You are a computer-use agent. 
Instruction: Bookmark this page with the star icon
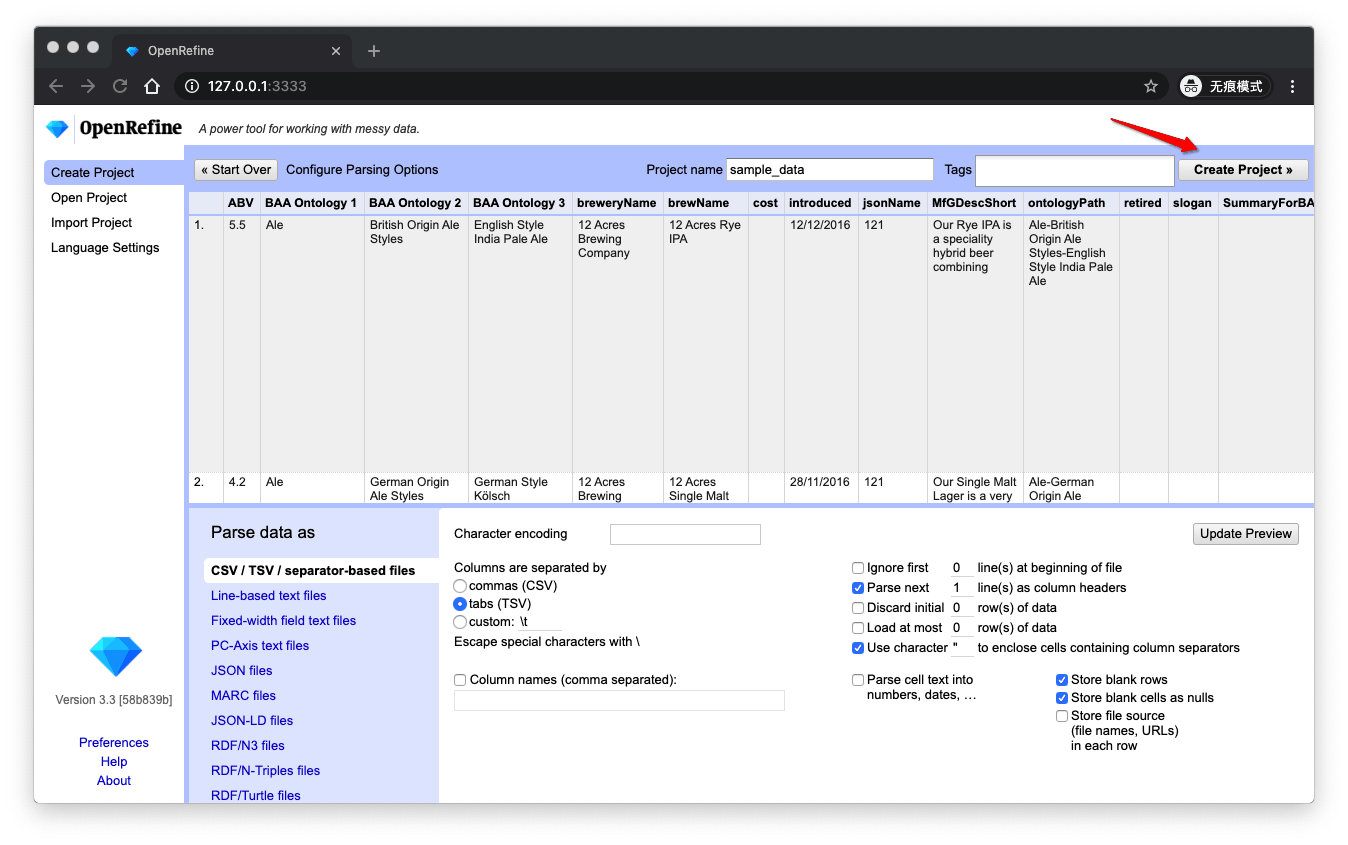1151,86
